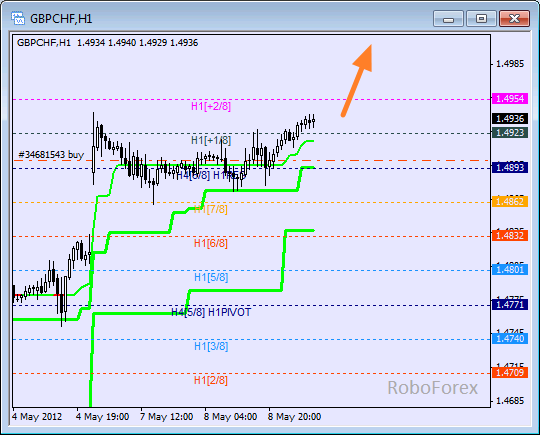Click the red 1.4832 price tag
This screenshot has height=435, width=540.
[510, 236]
